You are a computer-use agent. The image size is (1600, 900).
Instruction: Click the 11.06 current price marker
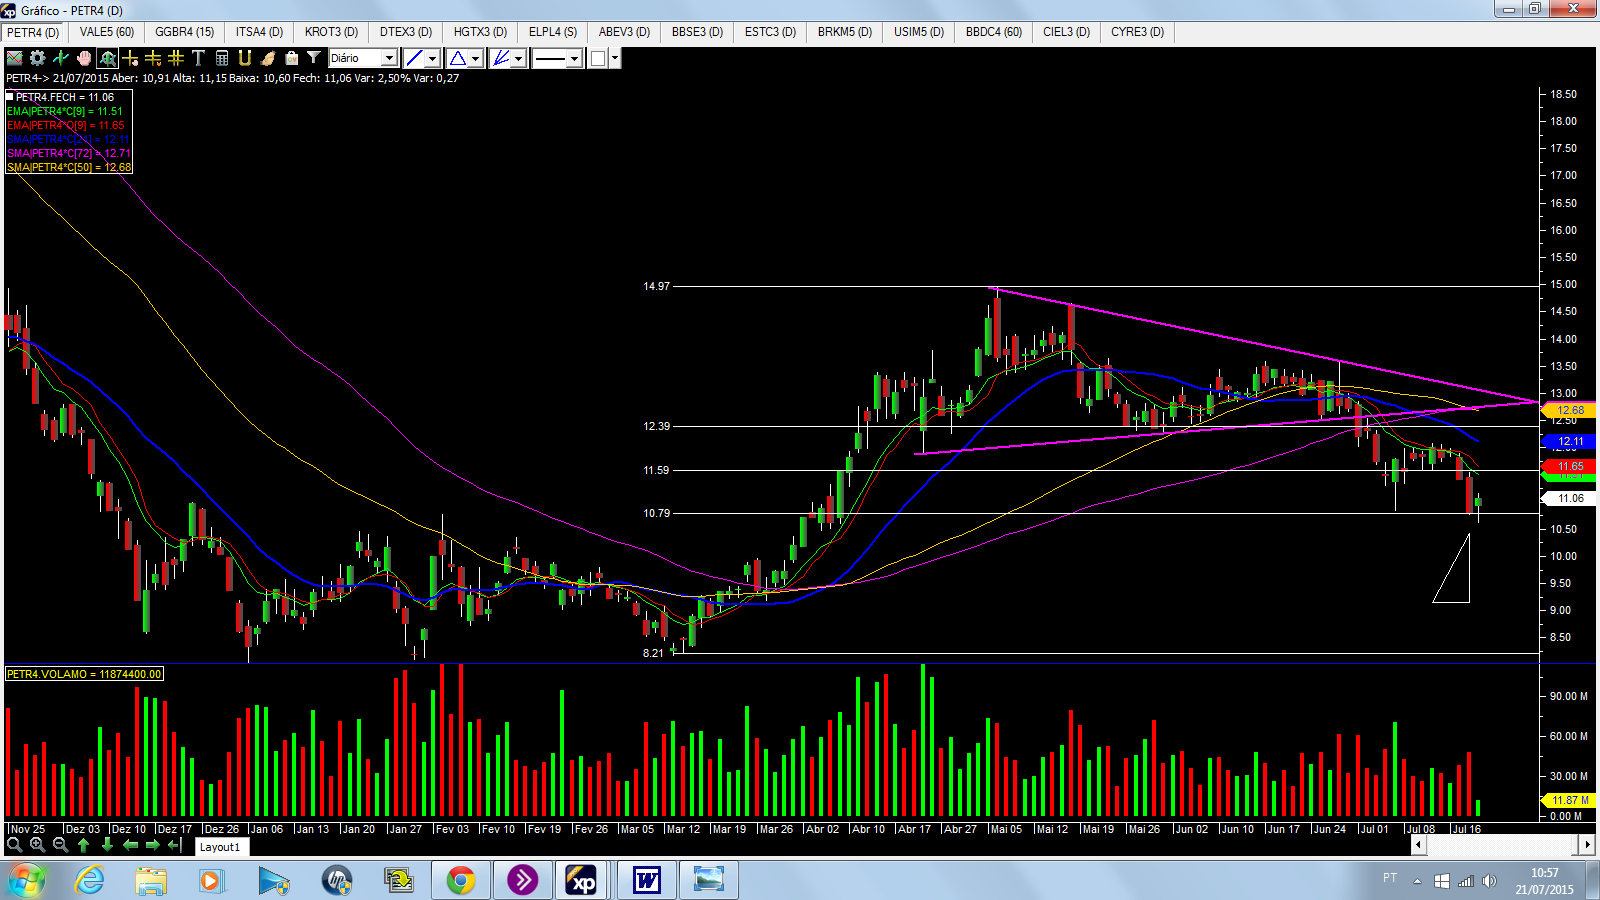(x=1570, y=498)
